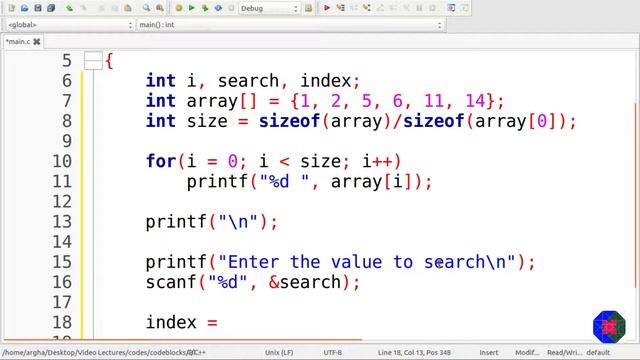Open the <global> scope dropdown
Screen dimensions: 640x360
(x=70, y=25)
